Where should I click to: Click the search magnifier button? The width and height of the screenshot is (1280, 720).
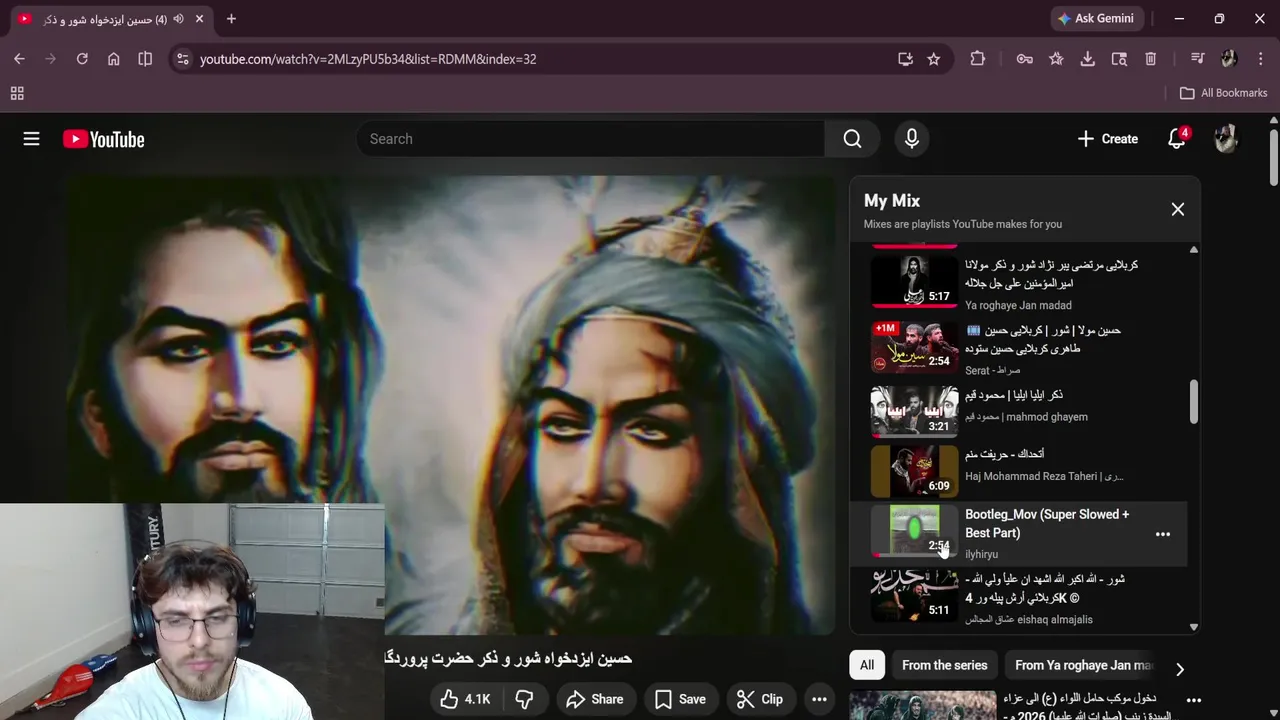(x=852, y=139)
